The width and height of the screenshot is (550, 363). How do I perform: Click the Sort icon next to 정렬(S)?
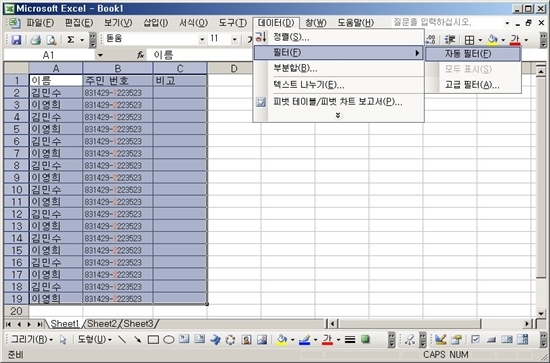point(261,37)
